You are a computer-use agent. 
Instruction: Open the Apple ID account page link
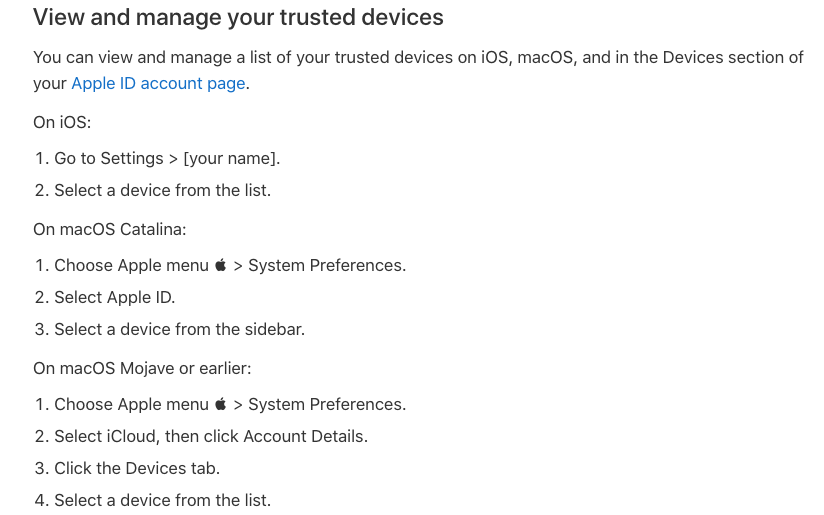click(158, 84)
